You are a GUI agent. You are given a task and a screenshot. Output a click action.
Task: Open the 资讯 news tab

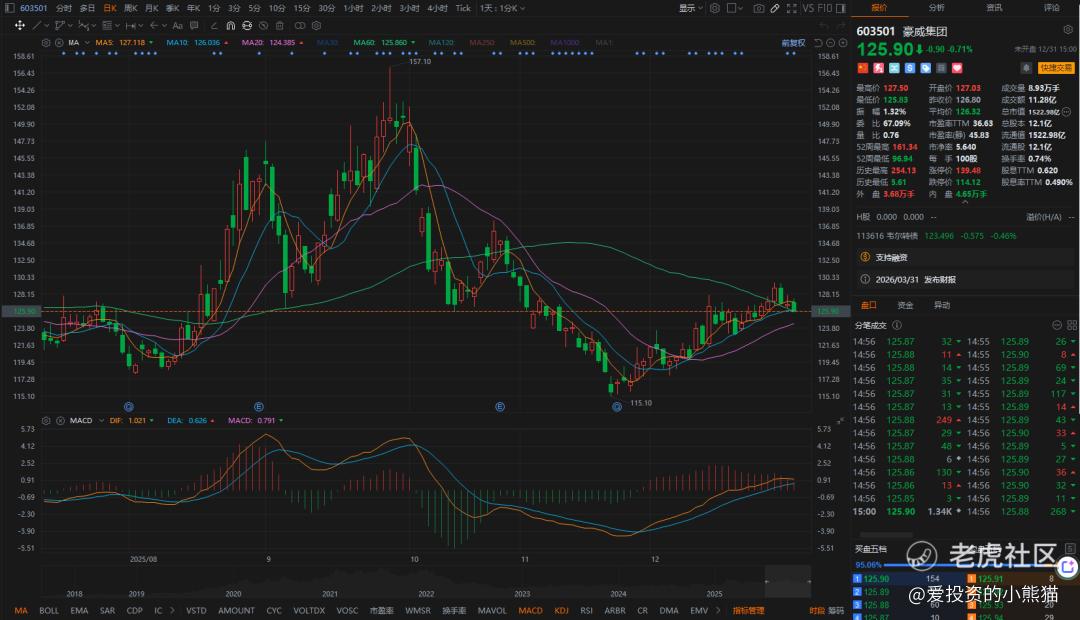tap(994, 8)
